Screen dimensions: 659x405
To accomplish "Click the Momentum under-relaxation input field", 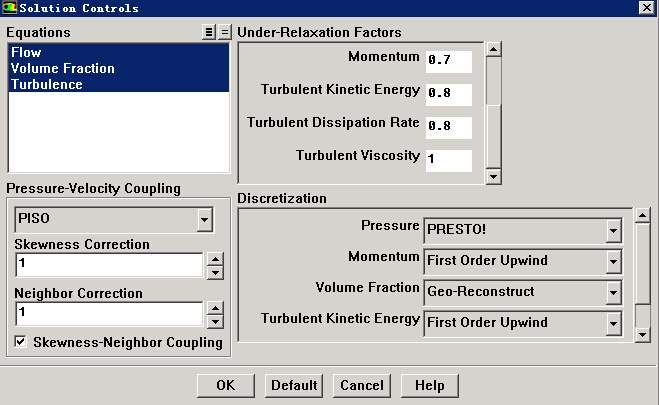I will (x=447, y=61).
